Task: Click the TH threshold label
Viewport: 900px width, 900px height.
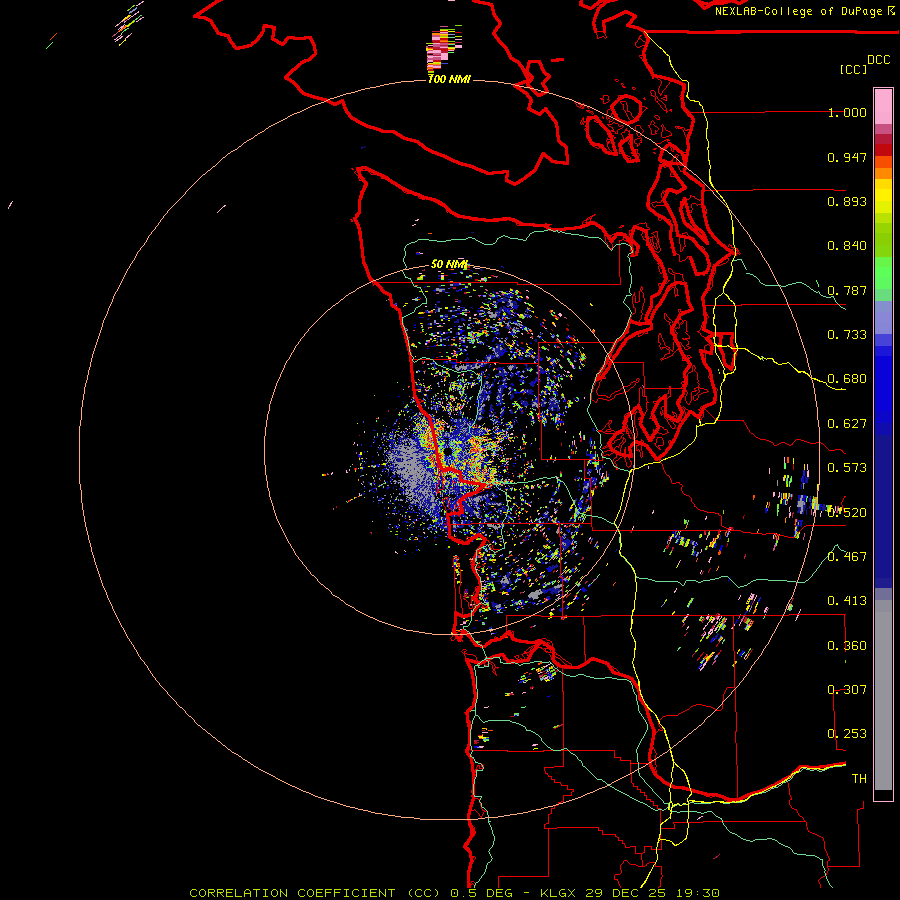Action: pos(859,778)
